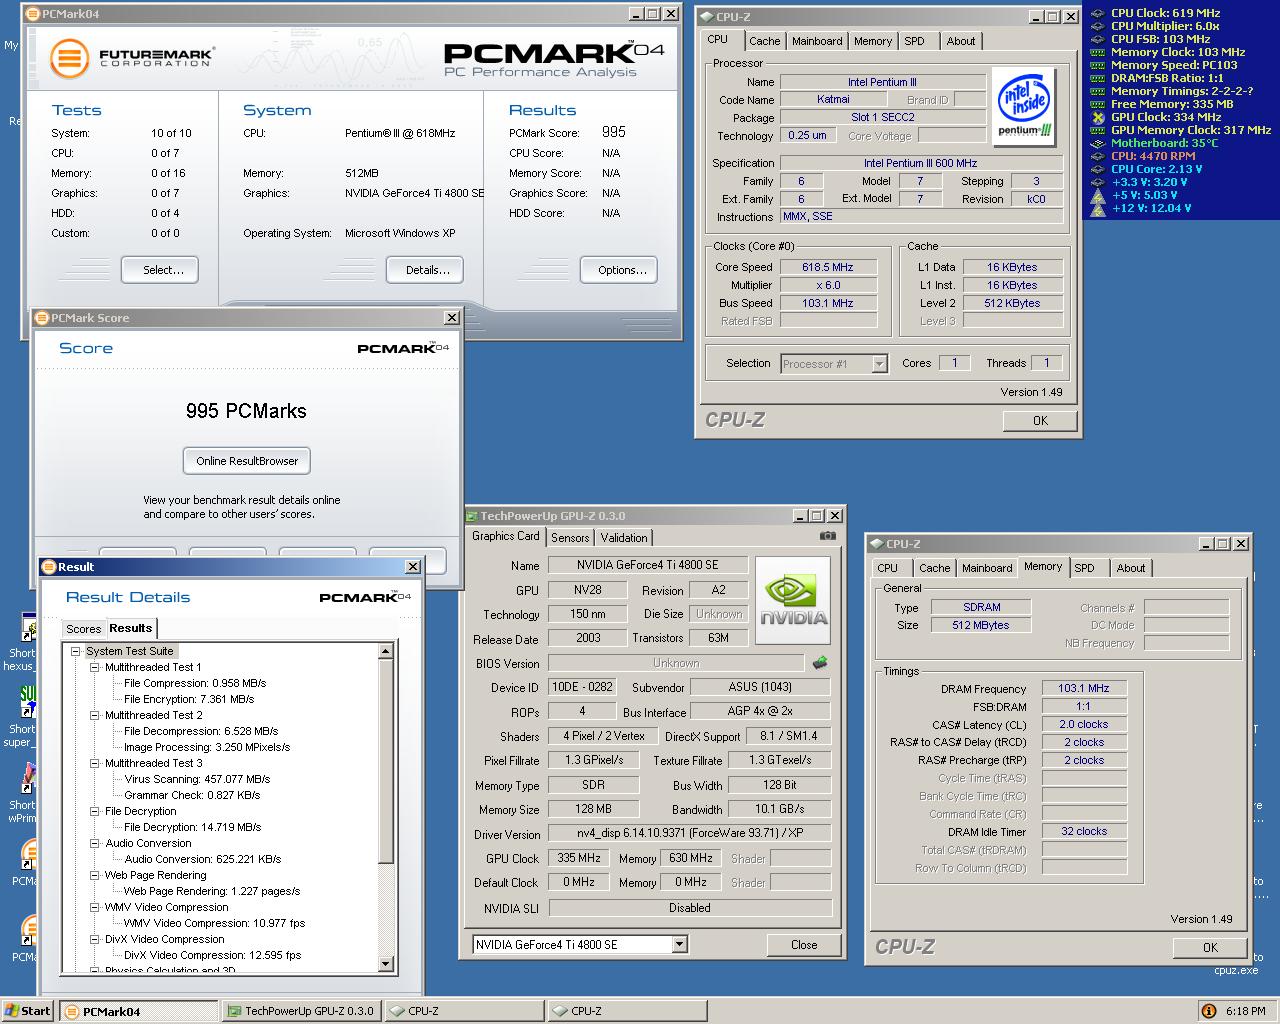Viewport: 1280px width, 1024px height.
Task: Collapse the File Decryption tree node
Action: click(94, 811)
